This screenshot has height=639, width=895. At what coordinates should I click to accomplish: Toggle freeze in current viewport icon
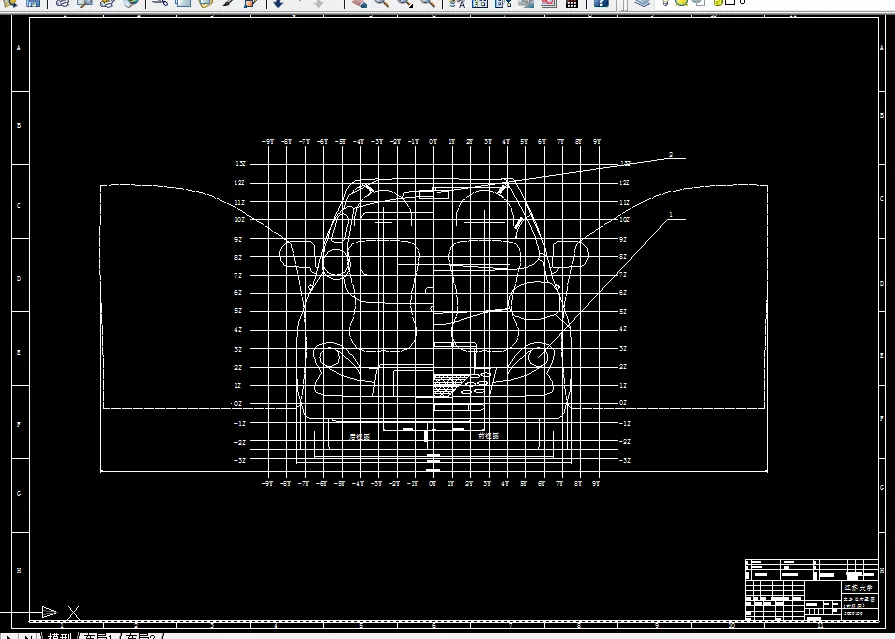pos(699,2)
